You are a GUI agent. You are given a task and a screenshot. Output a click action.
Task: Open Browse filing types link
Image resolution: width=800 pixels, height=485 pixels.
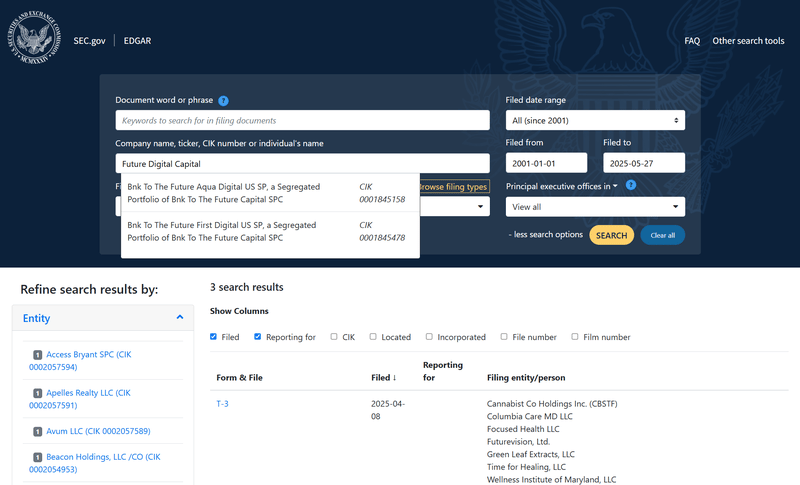[454, 187]
